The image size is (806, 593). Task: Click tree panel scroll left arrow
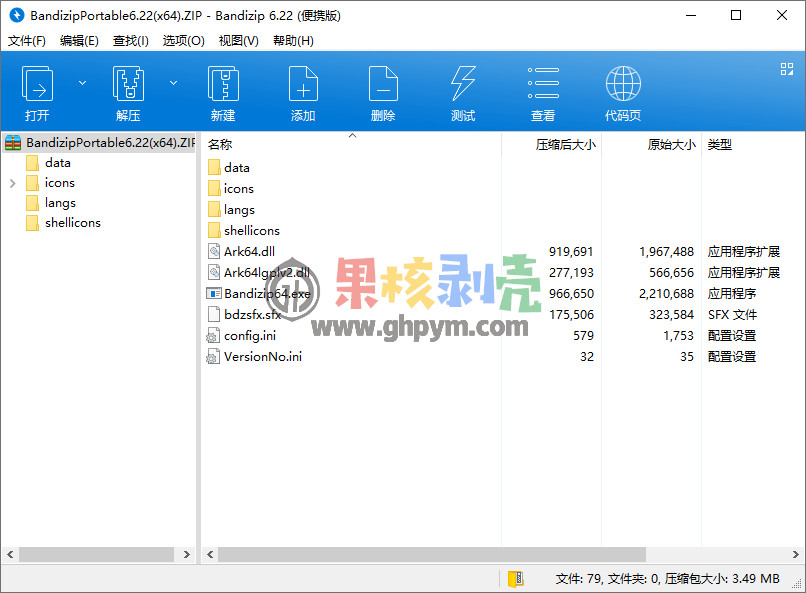point(10,554)
